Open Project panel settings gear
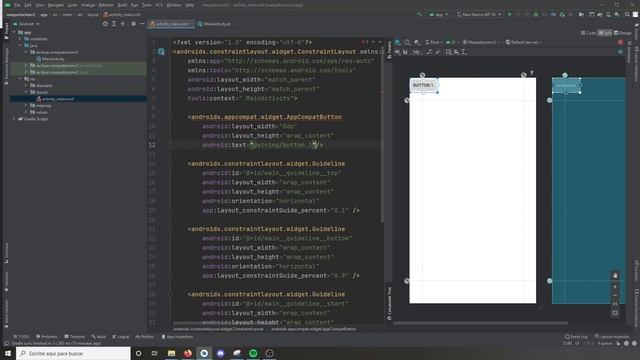 133,24
